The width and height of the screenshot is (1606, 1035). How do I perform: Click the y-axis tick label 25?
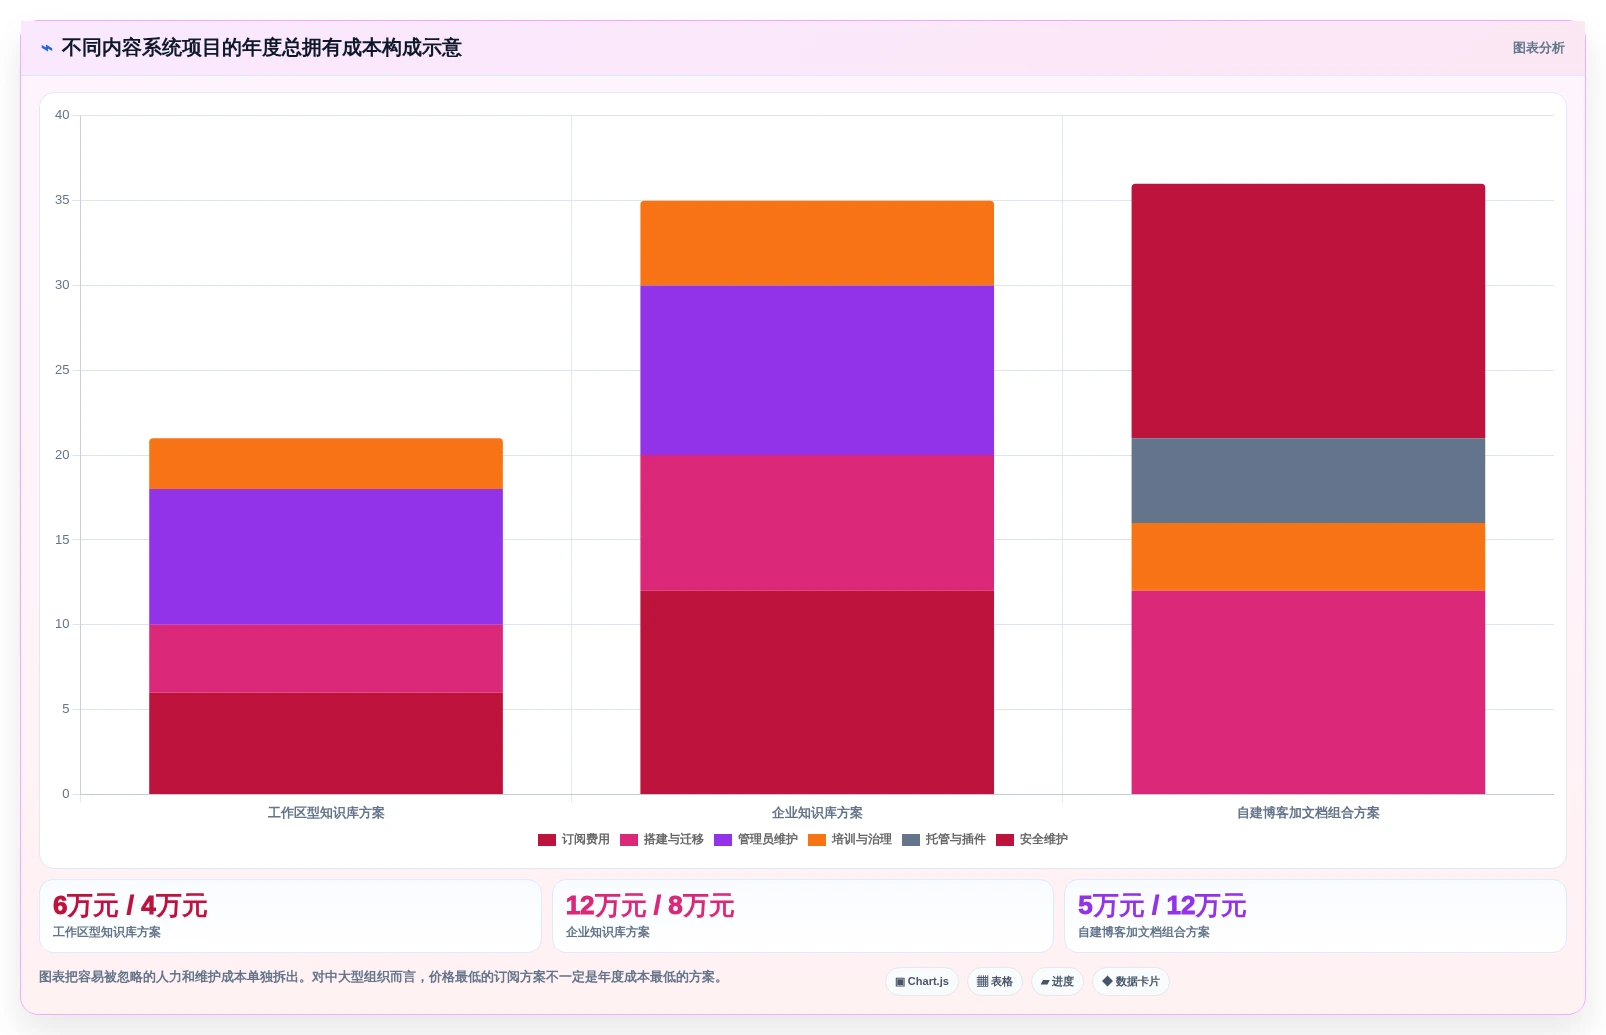click(x=62, y=370)
